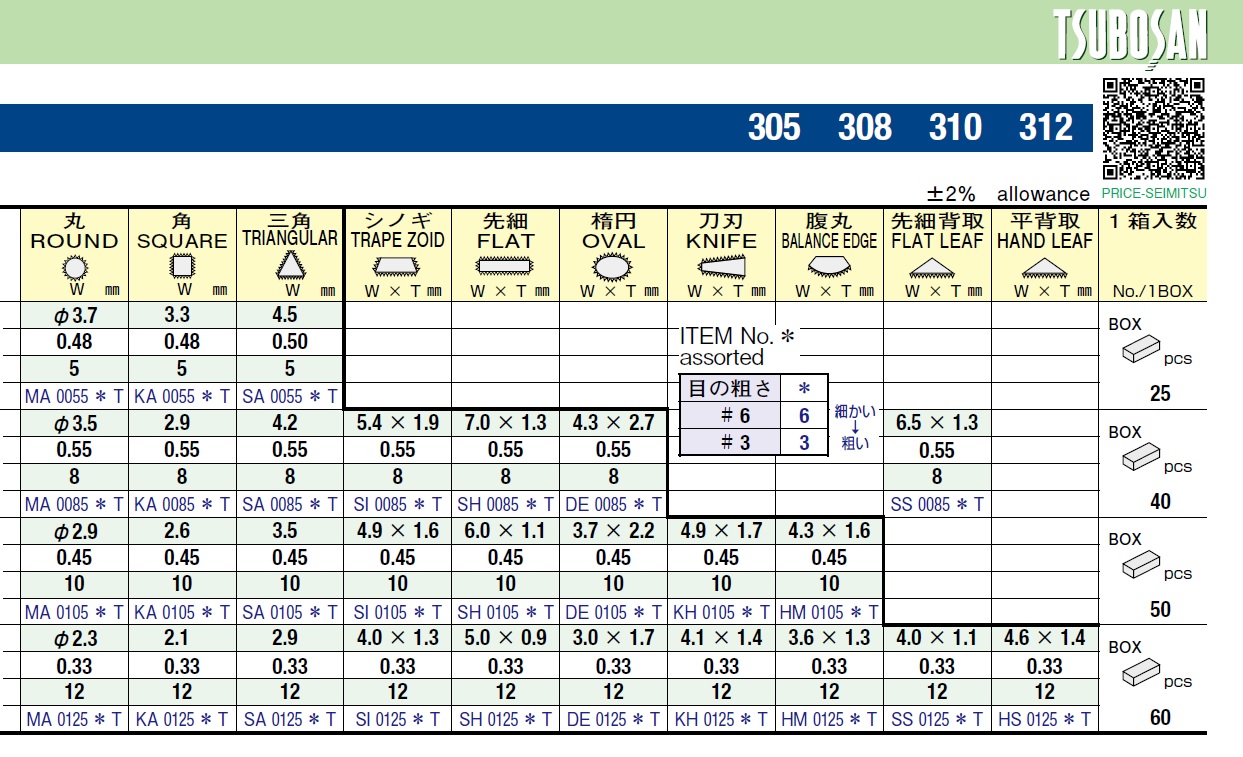Select series number 308 in the header
Screen dimensions: 1243x757
(x=865, y=128)
